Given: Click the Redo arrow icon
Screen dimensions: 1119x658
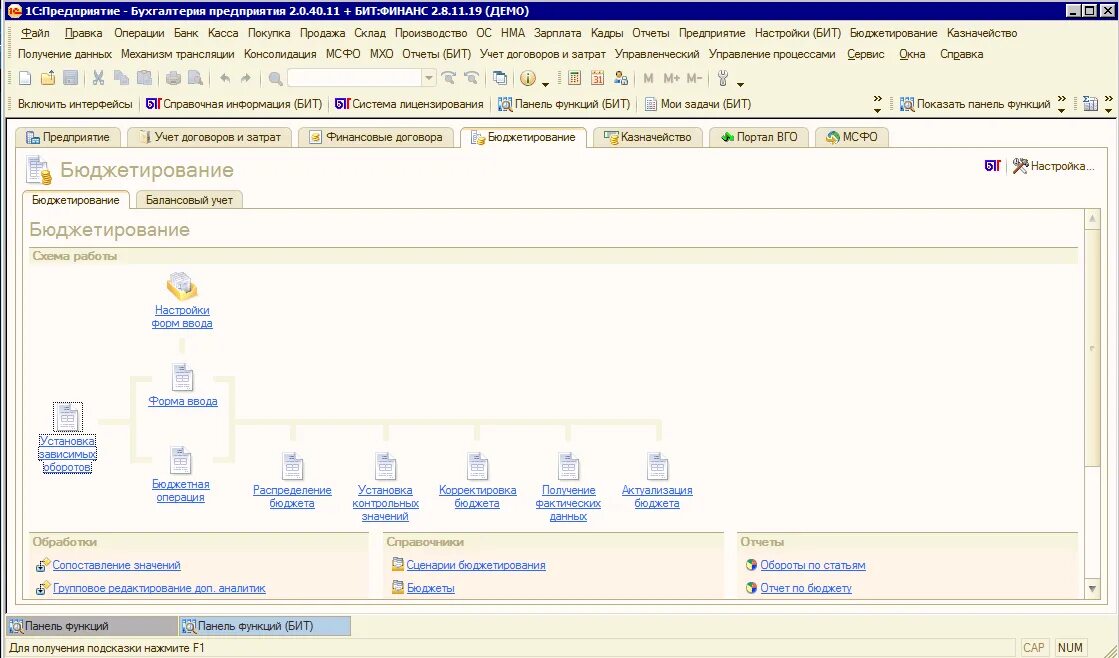Looking at the screenshot, I should 246,79.
